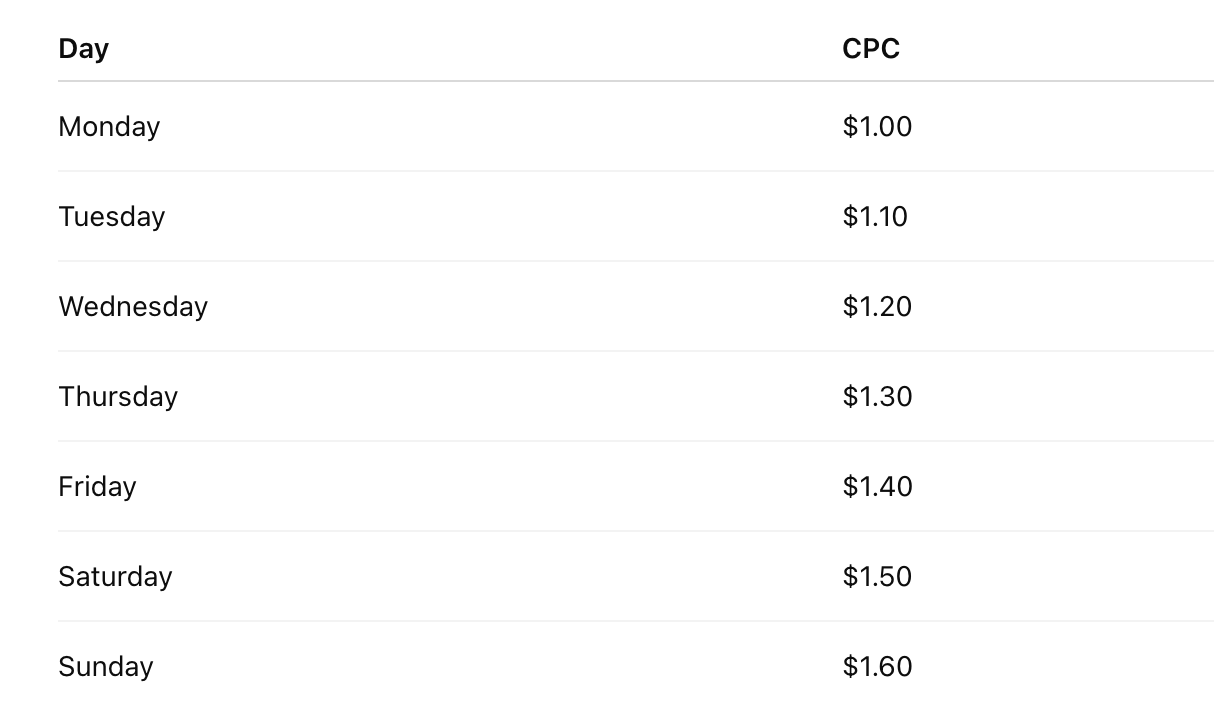
Task: Select the Friday row label
Action: [x=97, y=487]
